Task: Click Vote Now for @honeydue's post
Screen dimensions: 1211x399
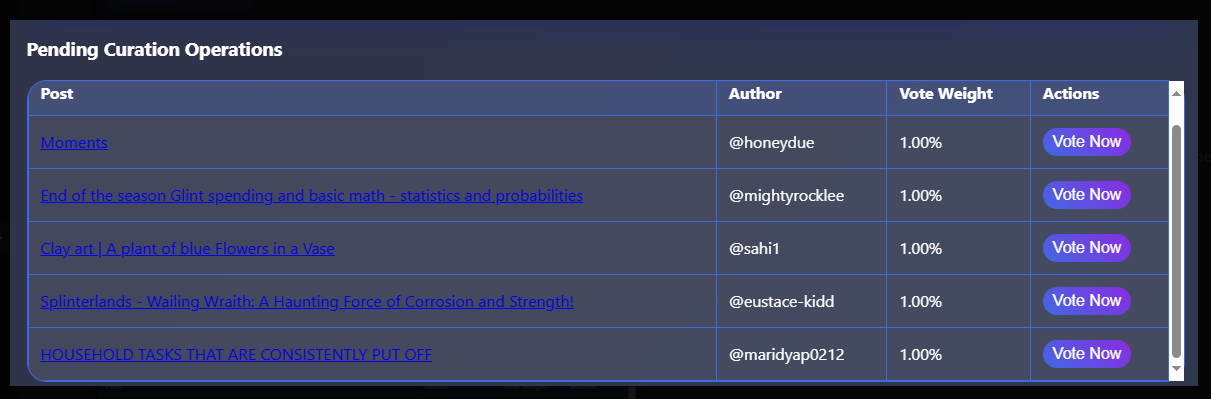Action: coord(1087,142)
